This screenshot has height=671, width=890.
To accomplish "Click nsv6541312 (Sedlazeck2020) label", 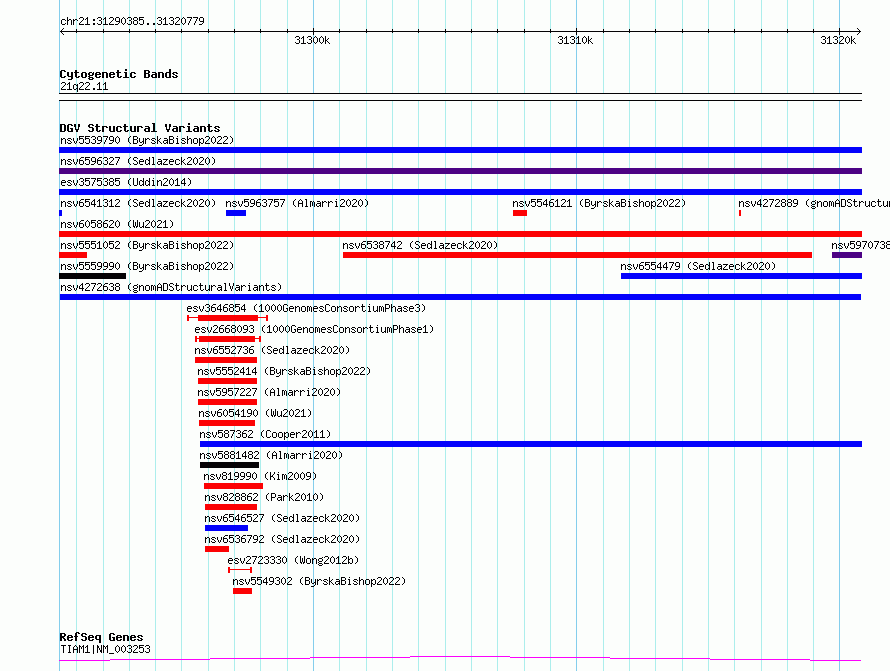I will 138,203.
